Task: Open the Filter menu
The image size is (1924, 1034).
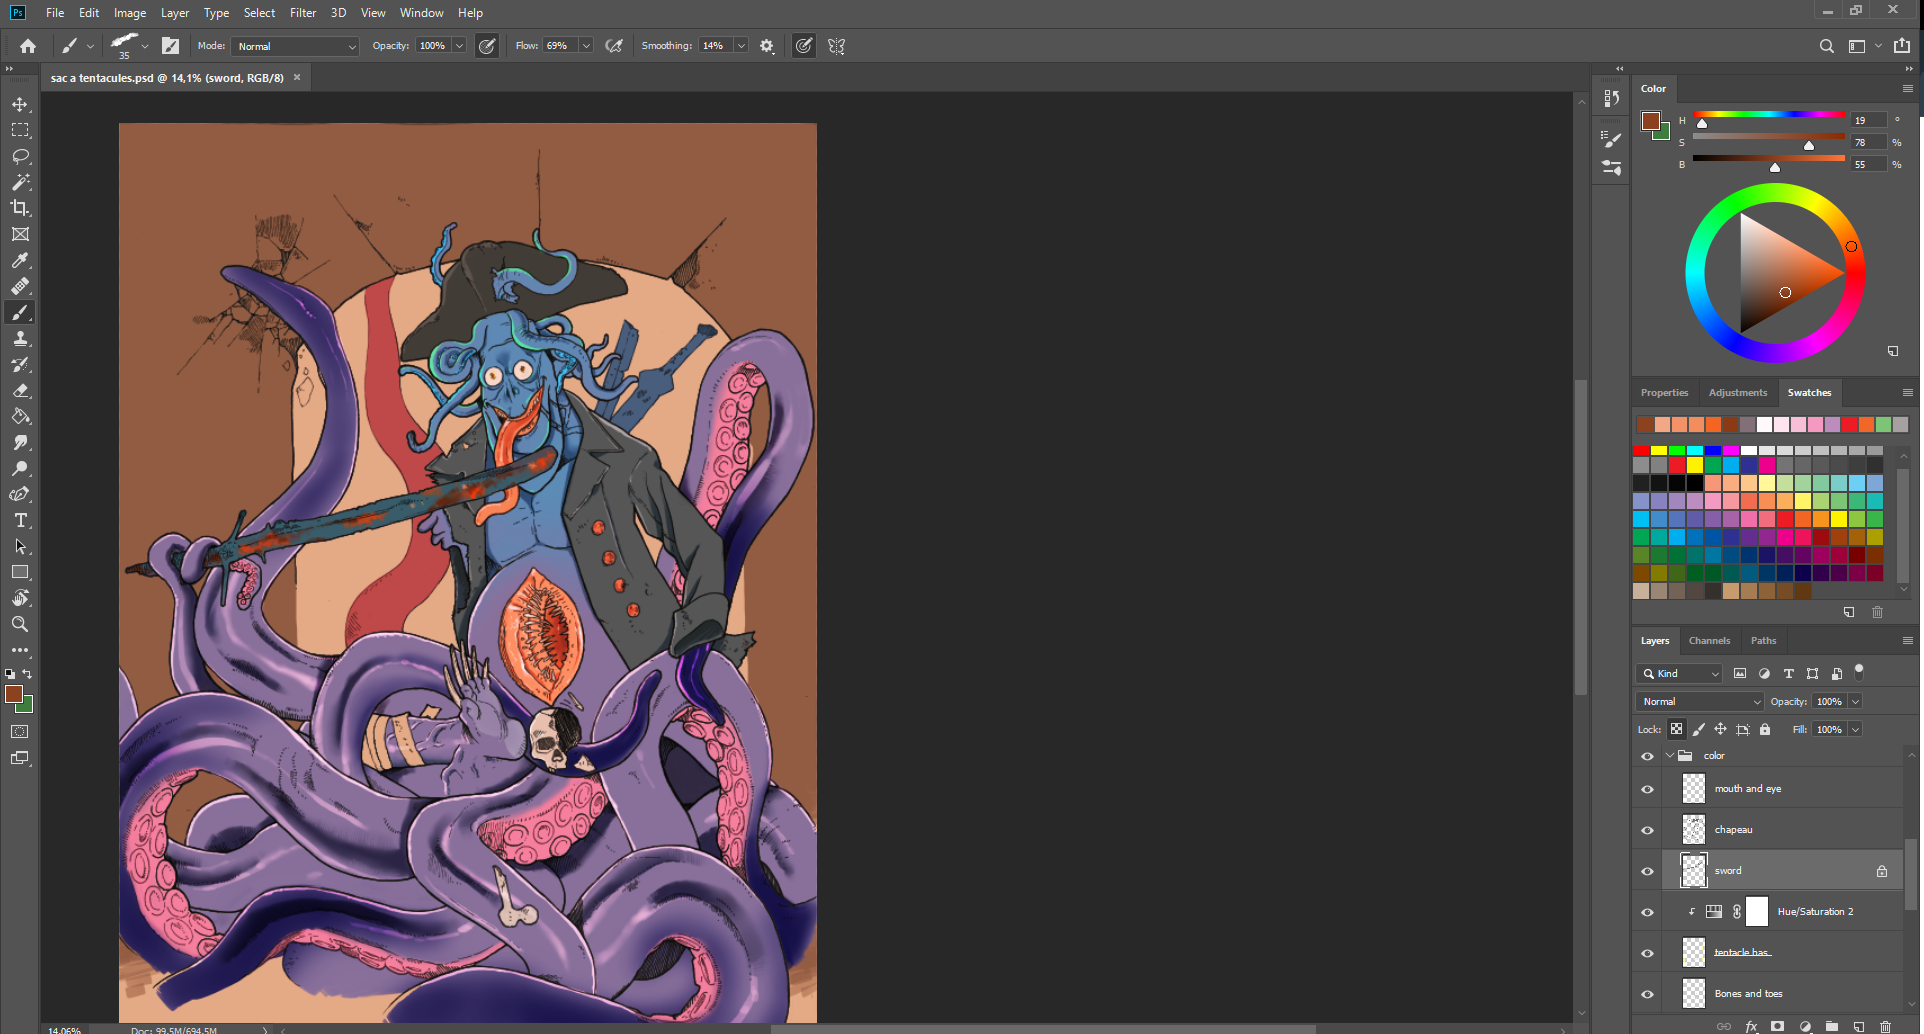Action: pyautogui.click(x=302, y=13)
